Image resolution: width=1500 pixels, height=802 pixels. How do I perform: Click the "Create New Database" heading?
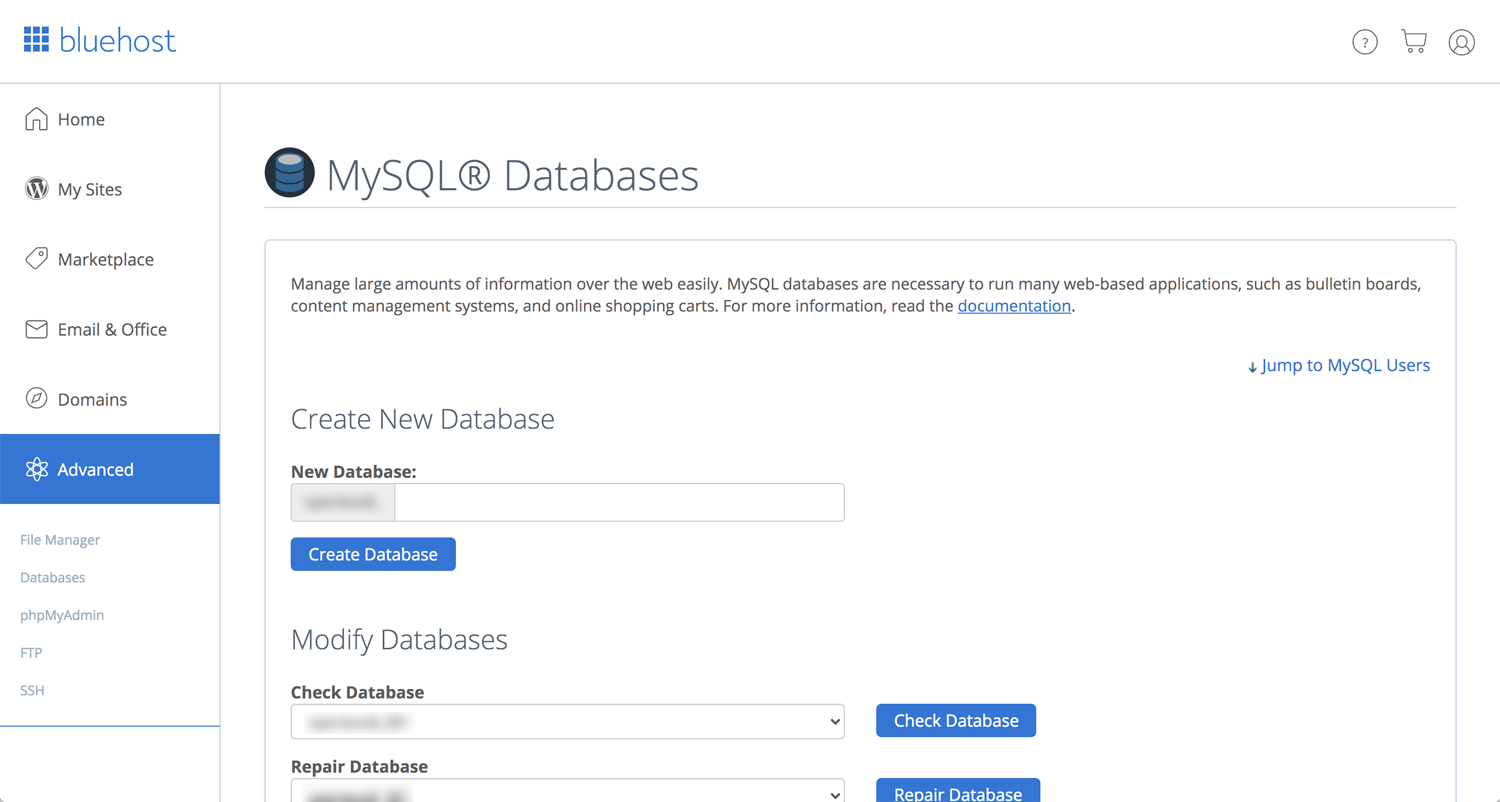pyautogui.click(x=423, y=418)
